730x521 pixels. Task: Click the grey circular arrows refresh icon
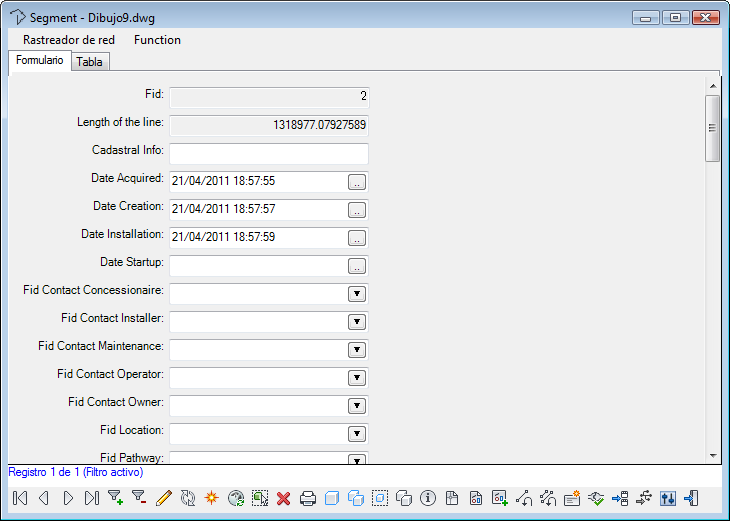(188, 498)
